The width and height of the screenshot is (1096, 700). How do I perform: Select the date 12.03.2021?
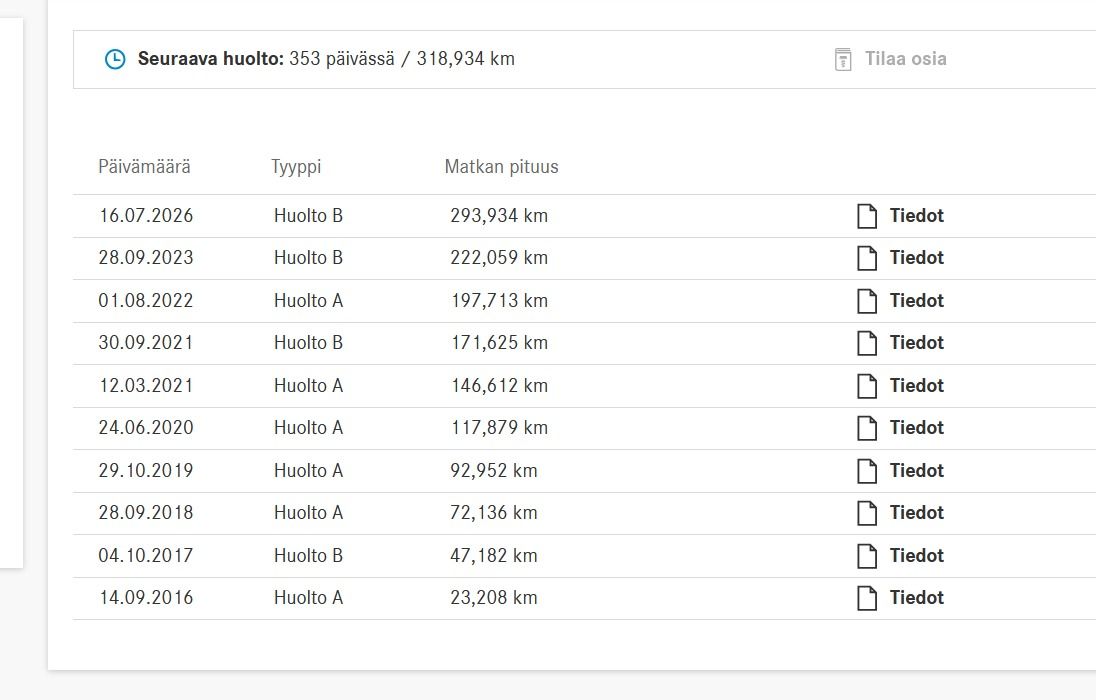click(146, 385)
